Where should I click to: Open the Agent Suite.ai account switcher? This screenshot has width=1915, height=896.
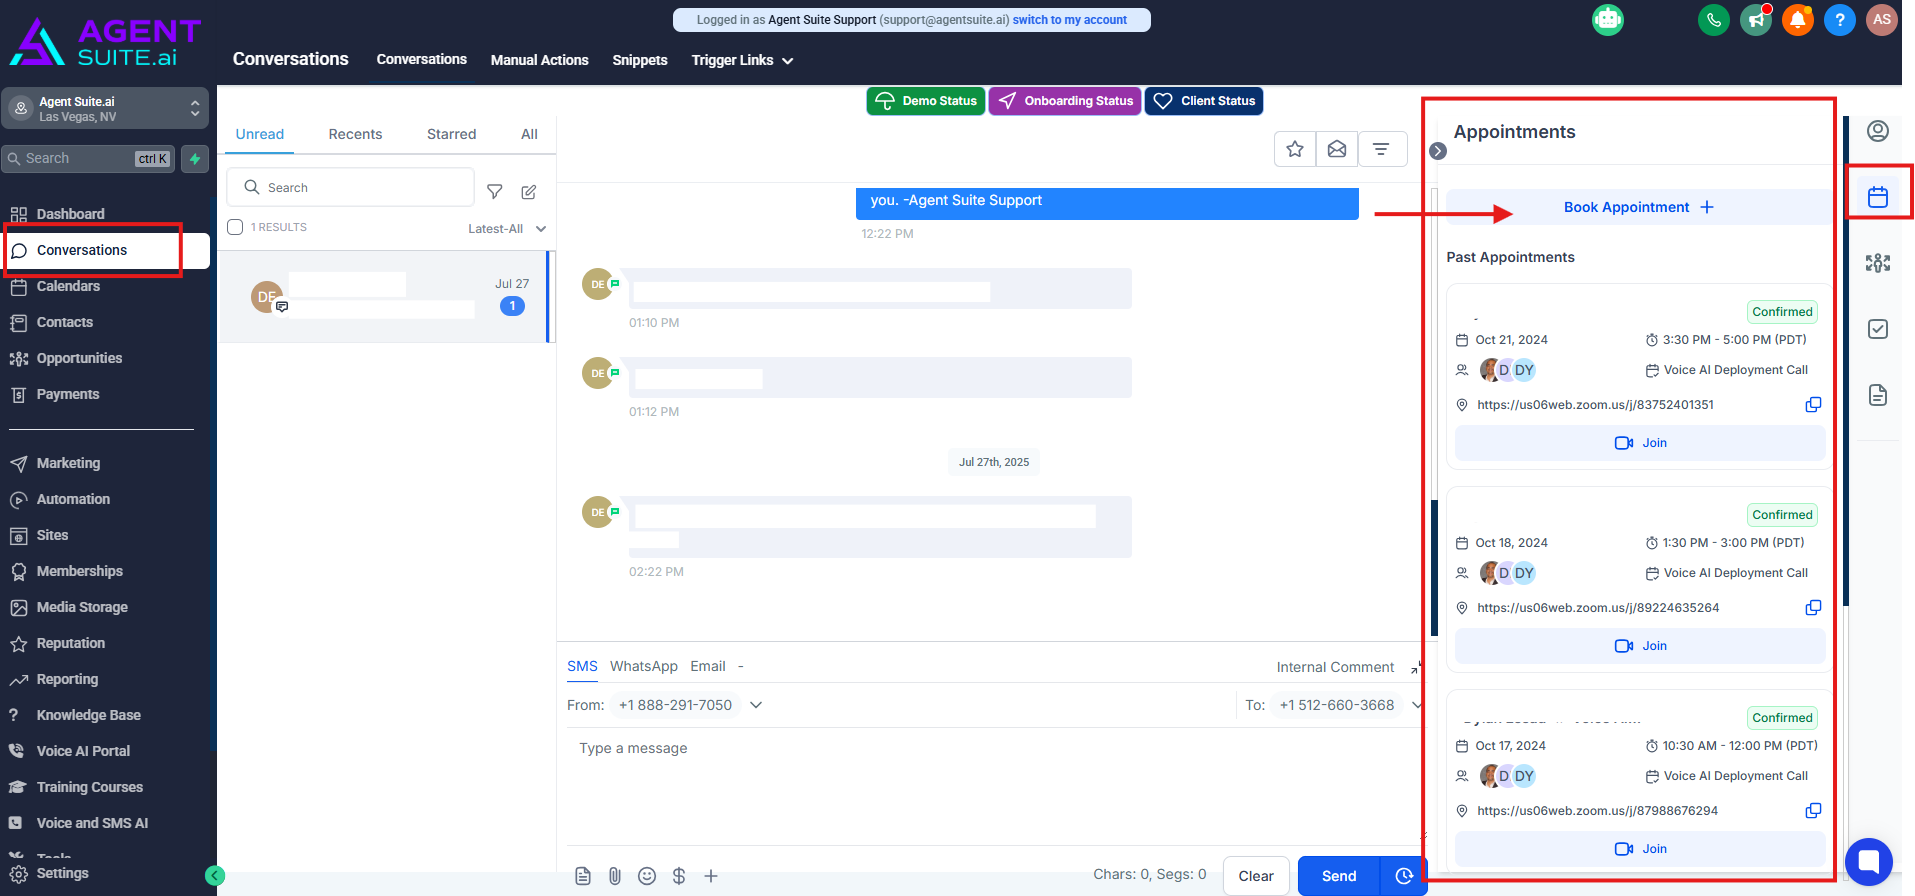click(105, 108)
